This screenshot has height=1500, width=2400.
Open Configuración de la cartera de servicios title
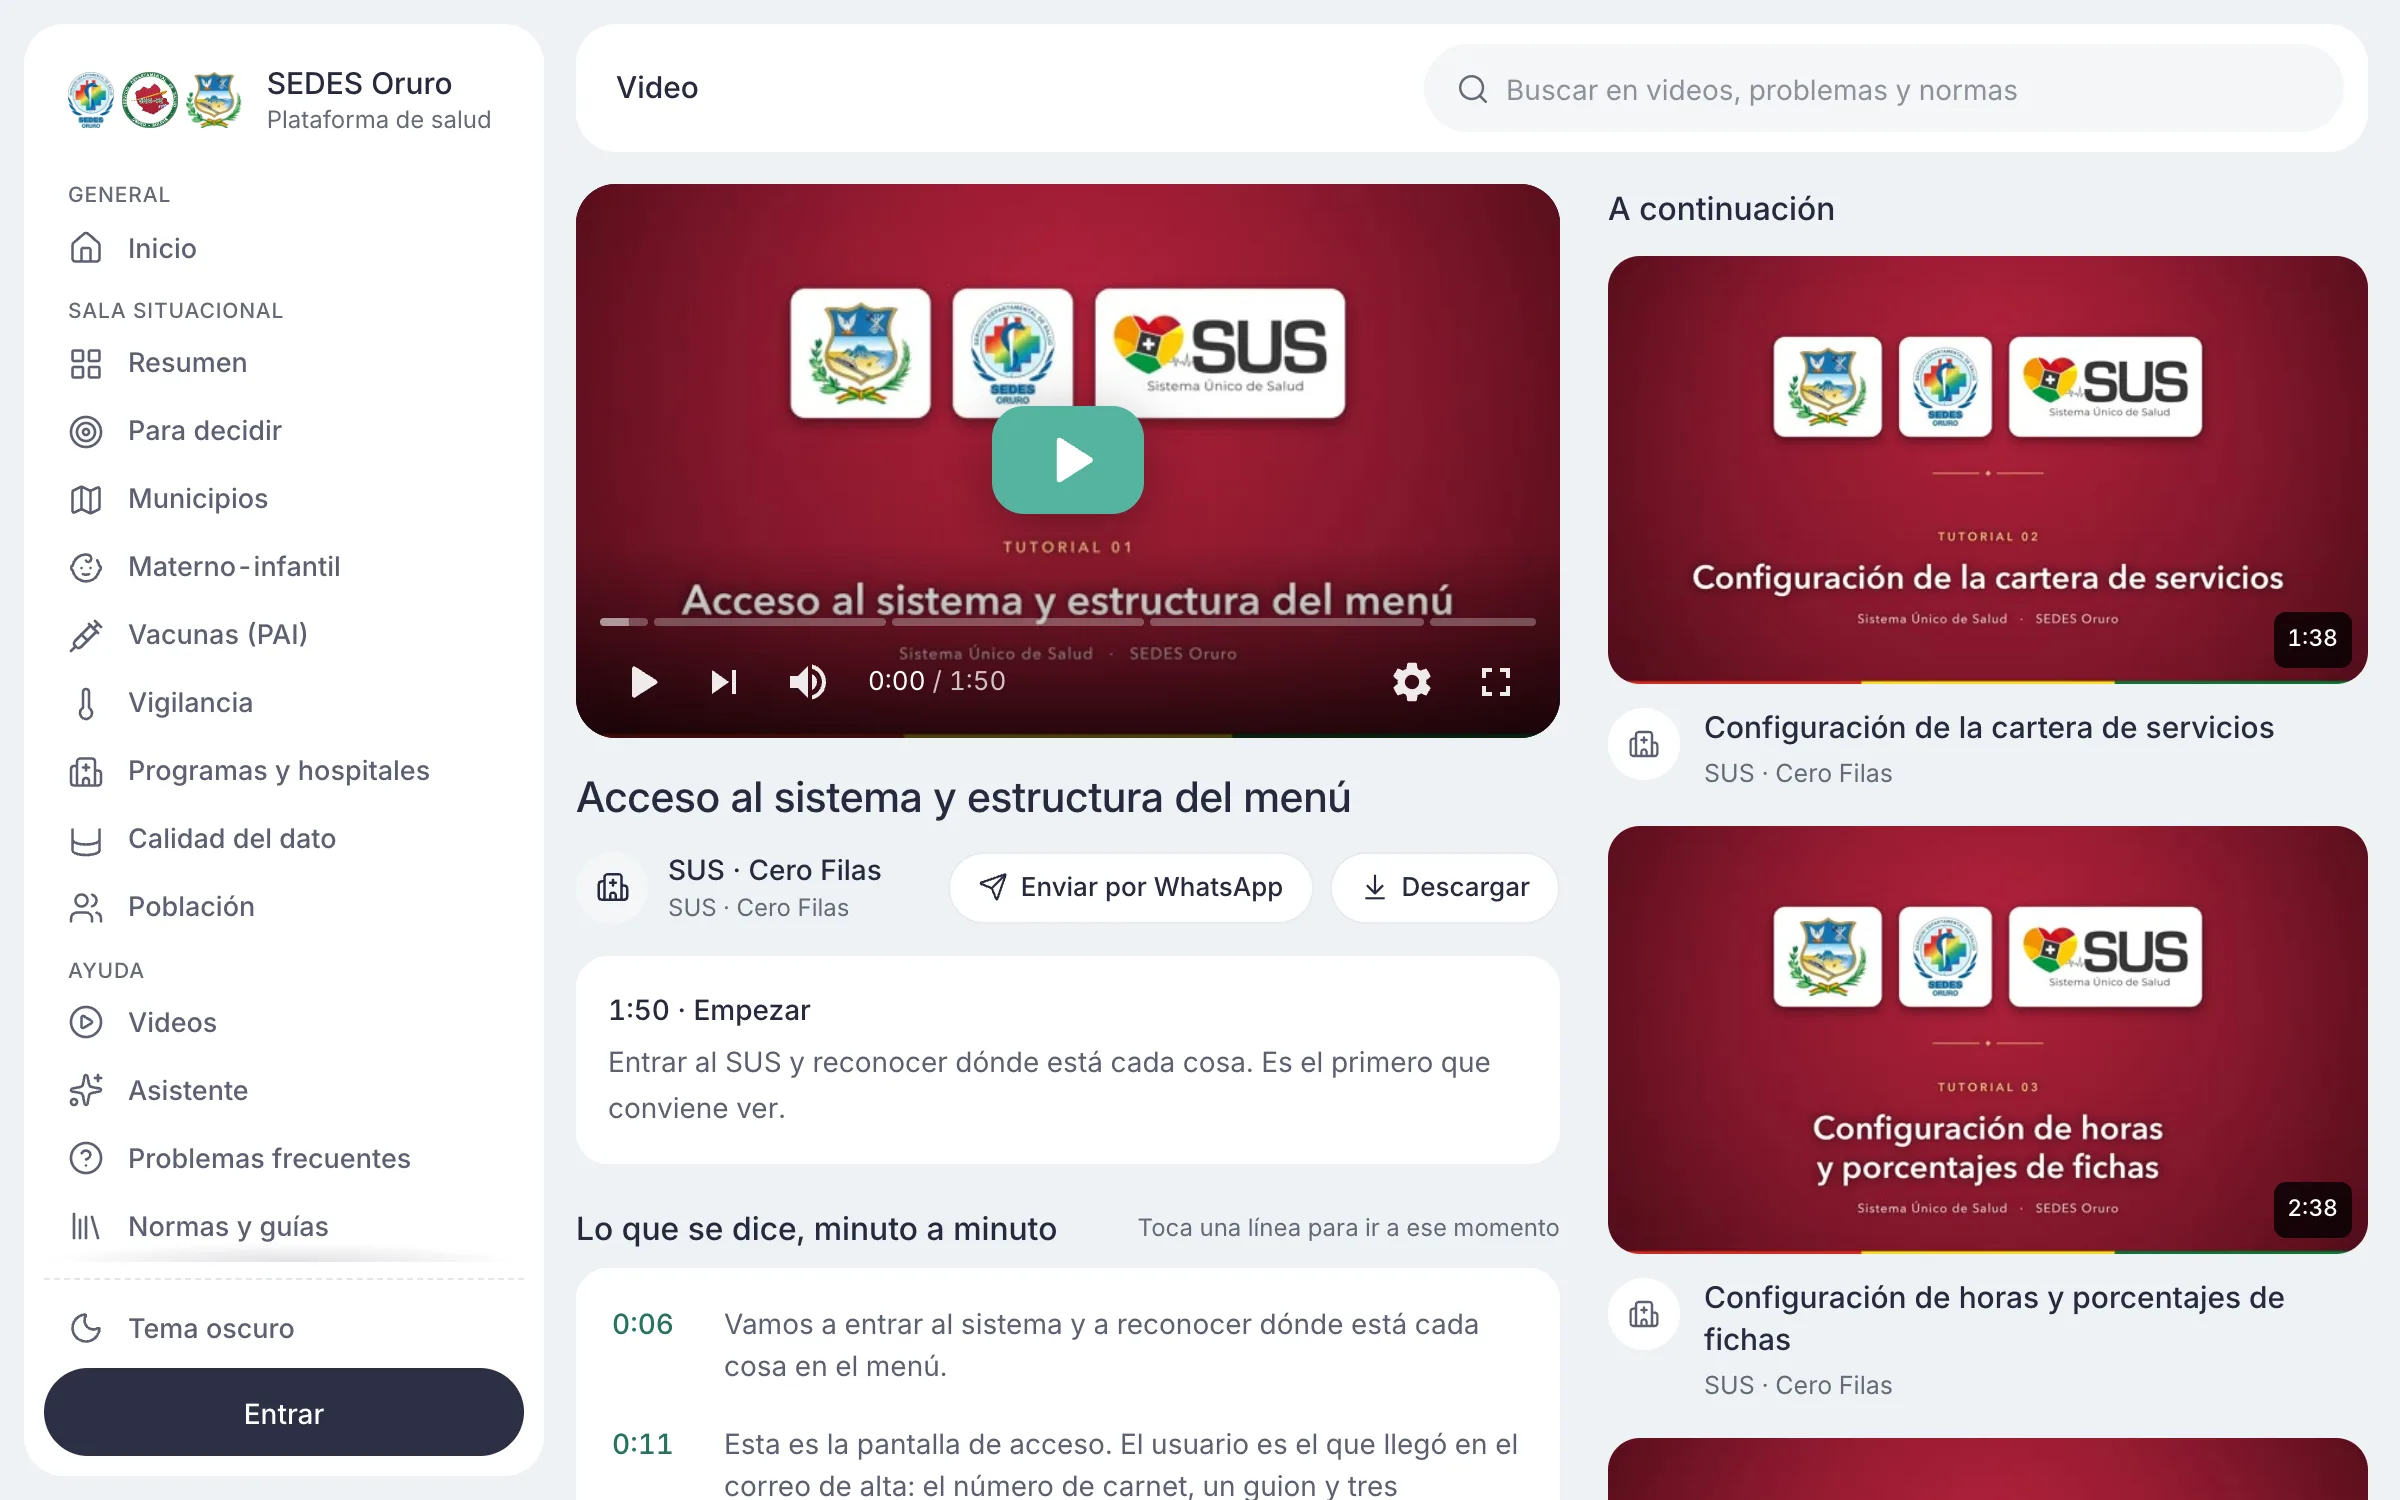(x=1989, y=727)
